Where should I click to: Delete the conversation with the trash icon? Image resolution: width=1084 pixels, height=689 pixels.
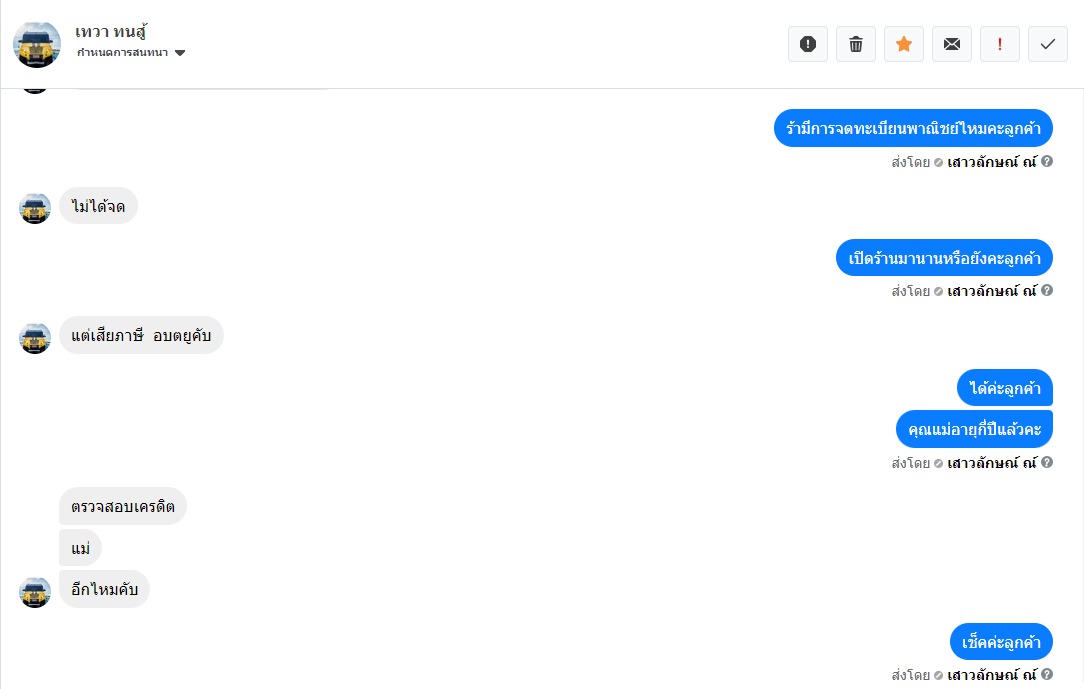coord(856,44)
